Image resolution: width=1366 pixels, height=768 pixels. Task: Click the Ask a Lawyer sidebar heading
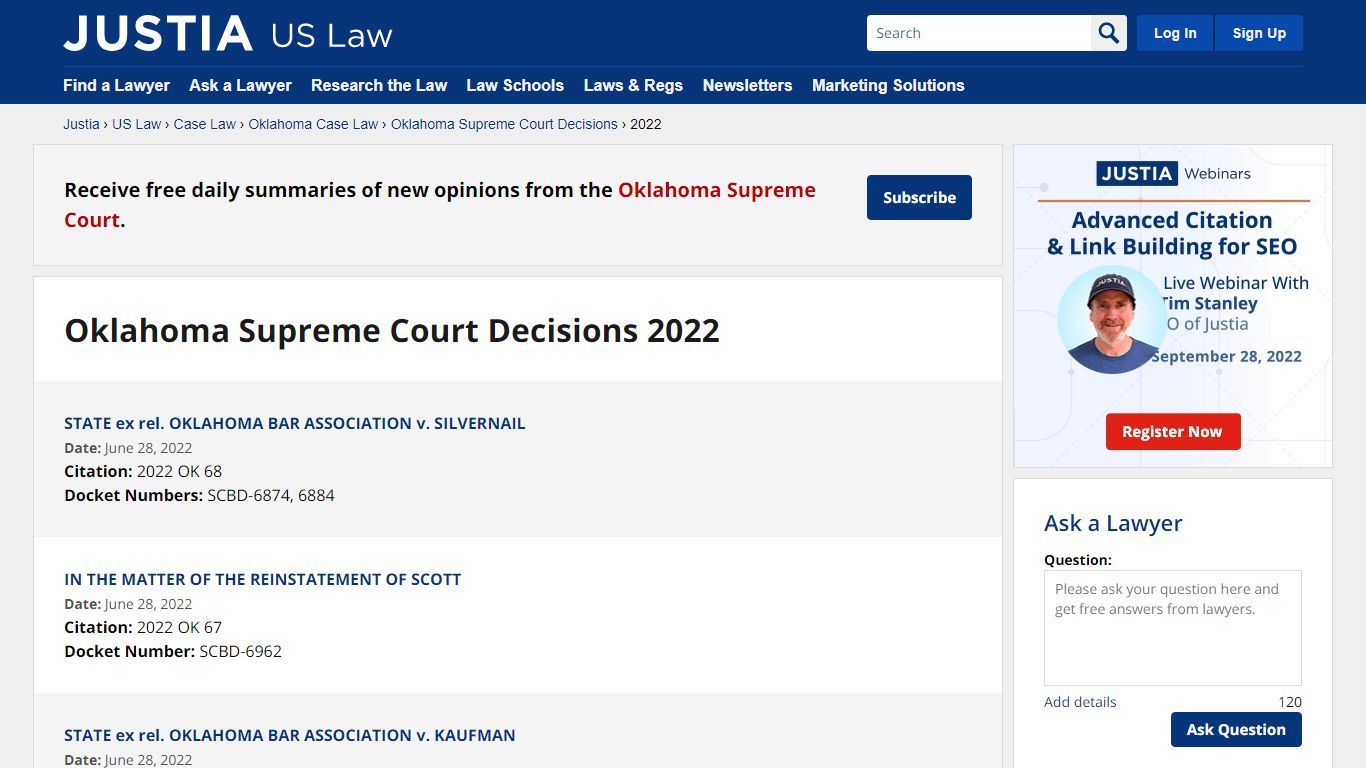pyautogui.click(x=1113, y=523)
